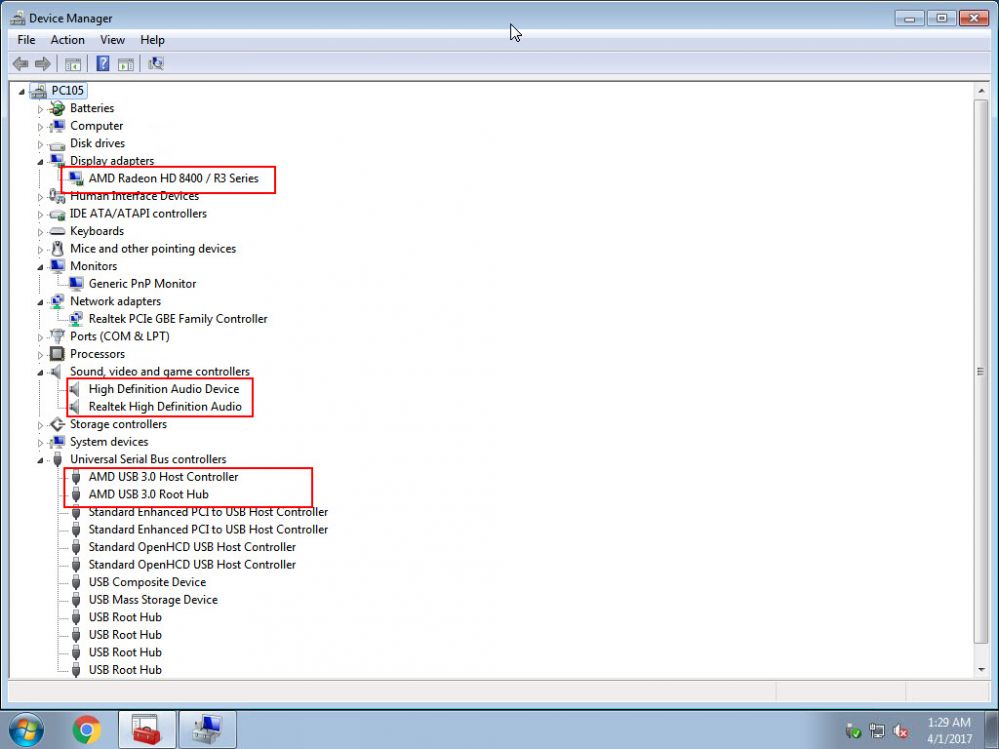999x749 pixels.
Task: Click the Ports (COM & LPT) icon
Action: [57, 336]
